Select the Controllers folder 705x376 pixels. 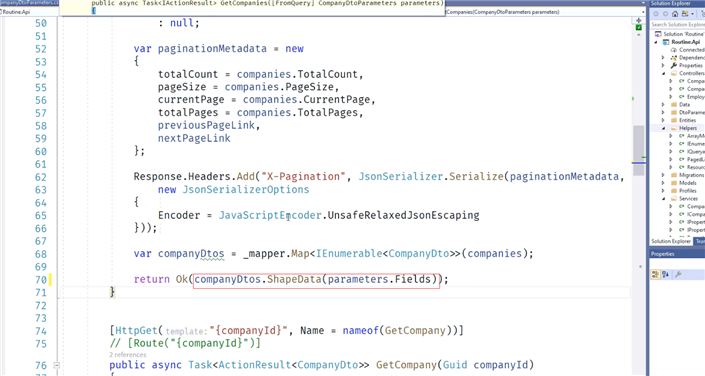tap(692, 73)
